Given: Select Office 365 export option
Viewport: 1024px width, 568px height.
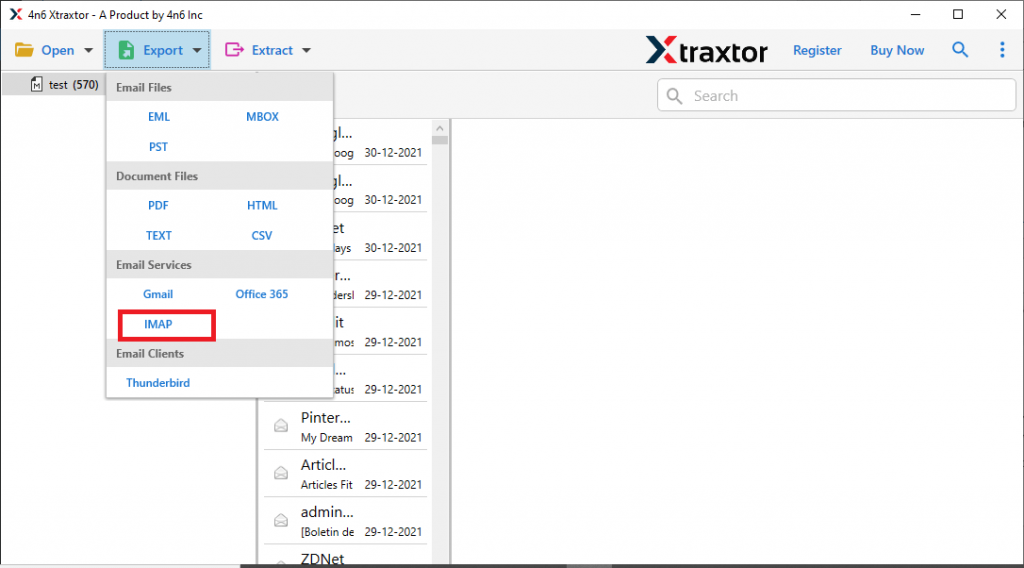Looking at the screenshot, I should 262,294.
